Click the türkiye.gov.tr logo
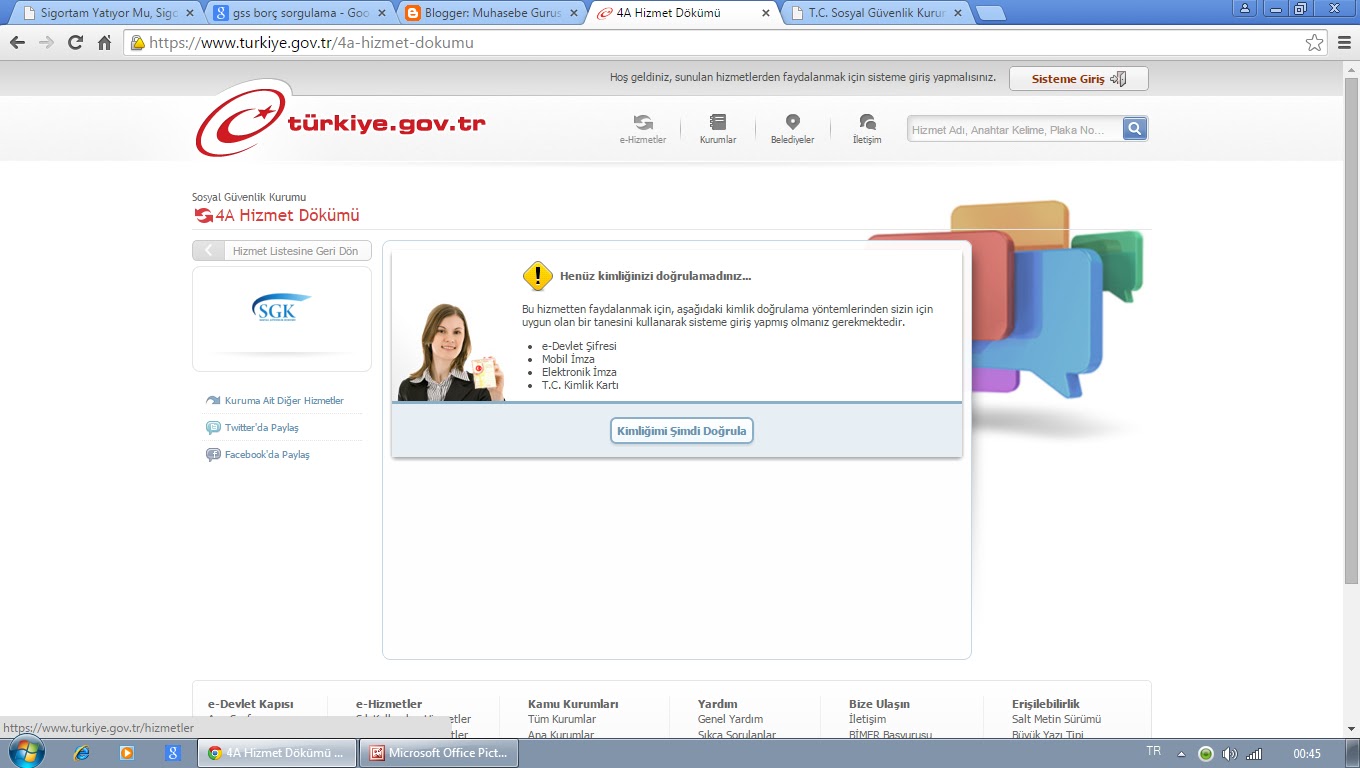 click(x=341, y=118)
